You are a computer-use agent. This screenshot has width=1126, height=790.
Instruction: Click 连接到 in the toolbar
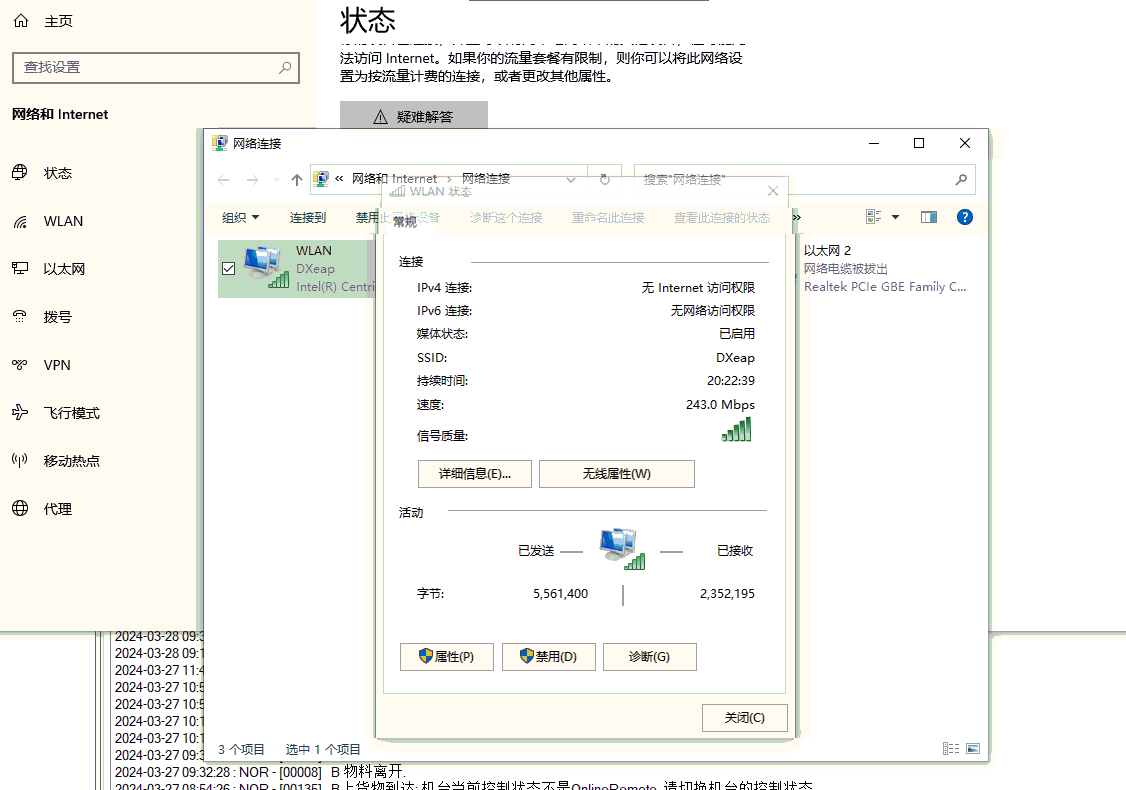click(x=308, y=218)
